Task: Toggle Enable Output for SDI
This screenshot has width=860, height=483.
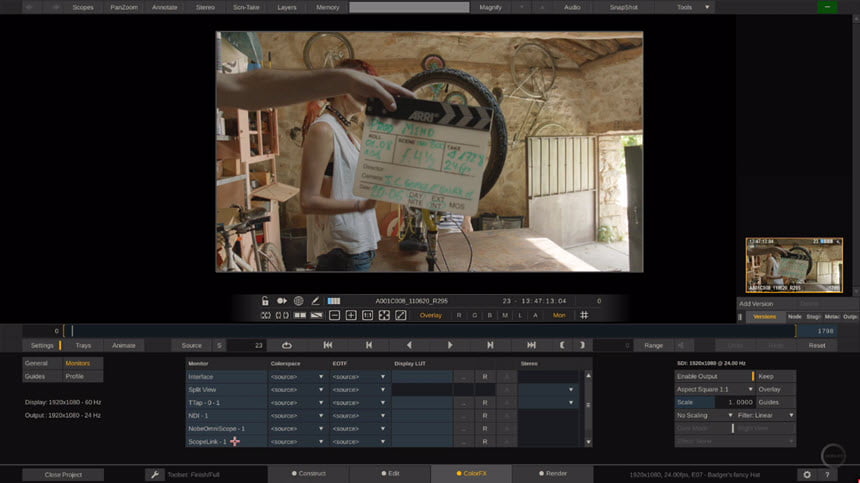Action: [x=714, y=377]
